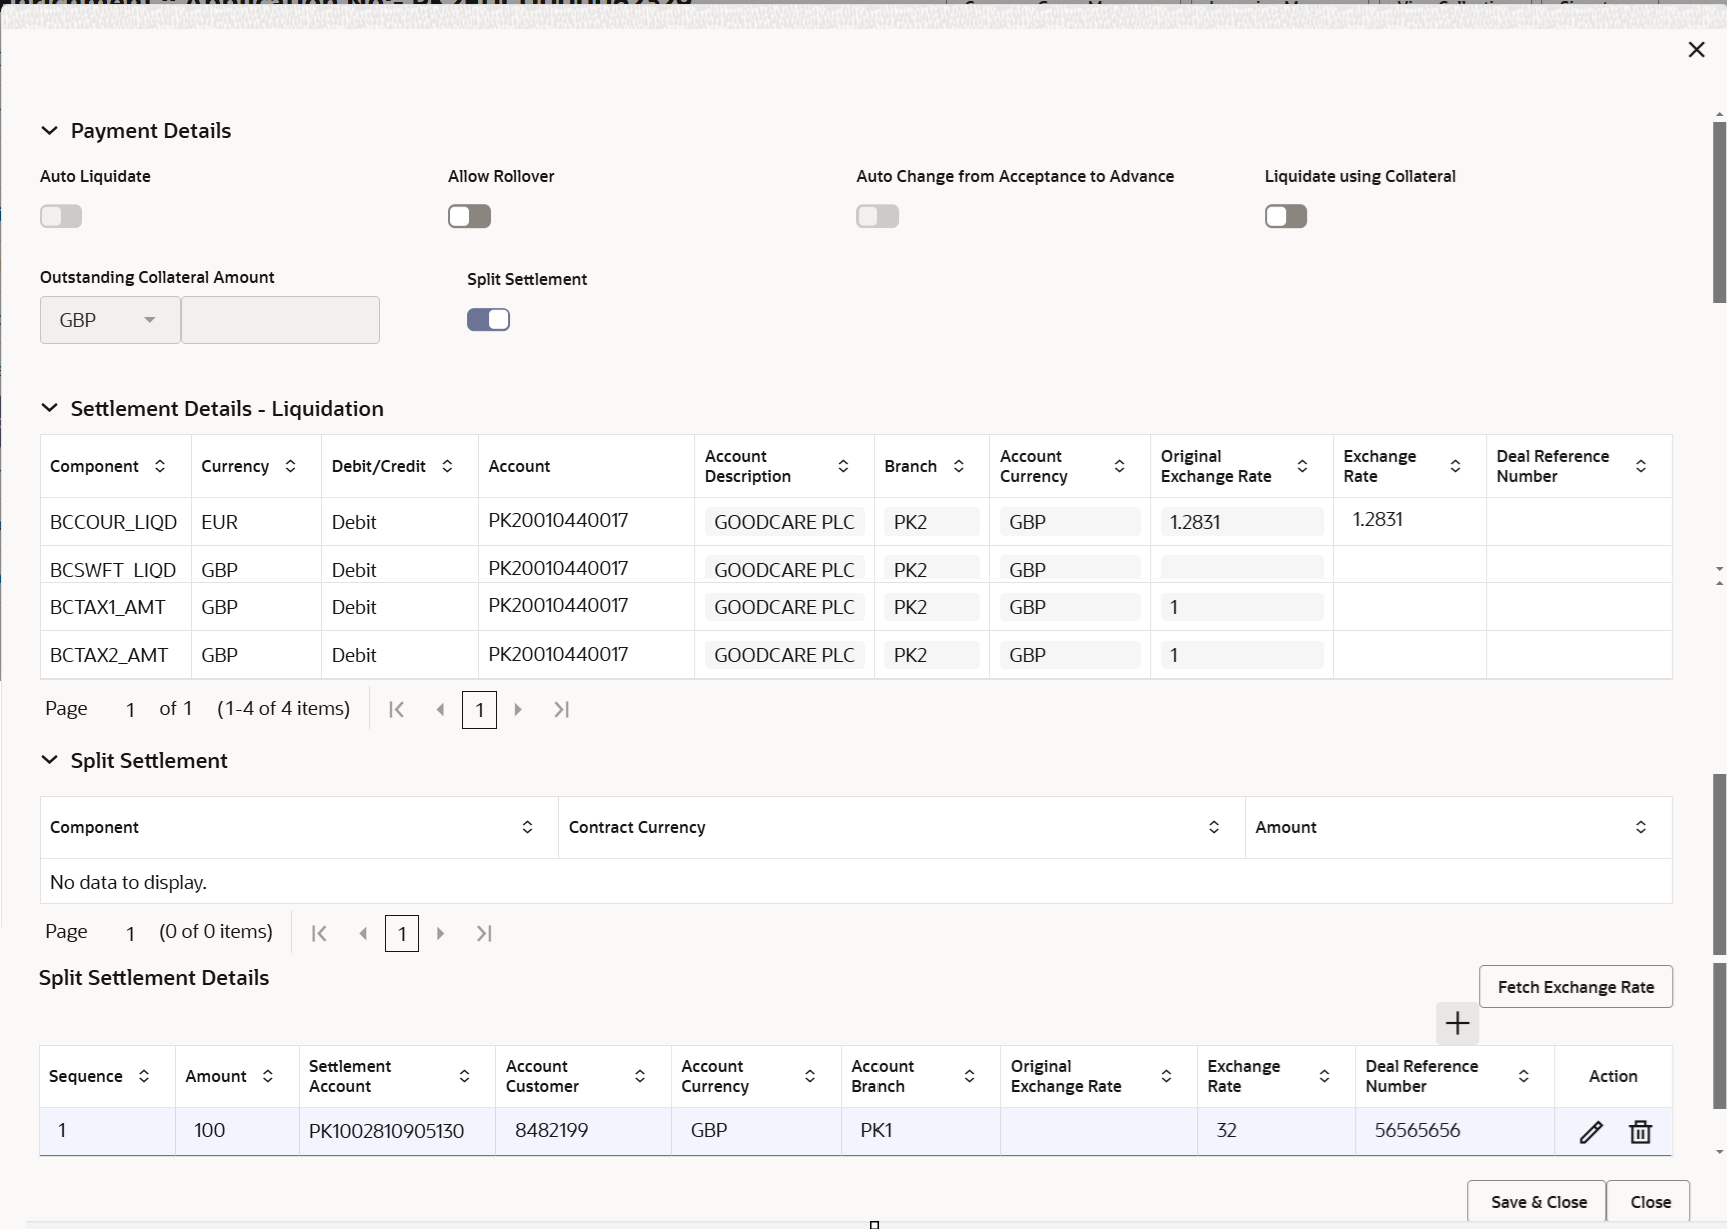Jump to last page of Settlement Details table
The image size is (1727, 1229).
click(560, 709)
